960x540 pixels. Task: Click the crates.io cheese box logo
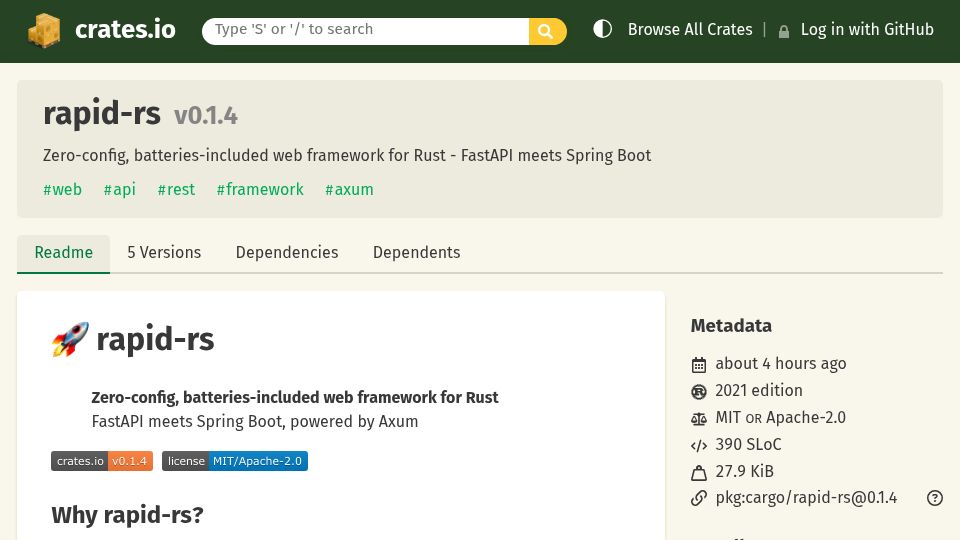pyautogui.click(x=44, y=30)
